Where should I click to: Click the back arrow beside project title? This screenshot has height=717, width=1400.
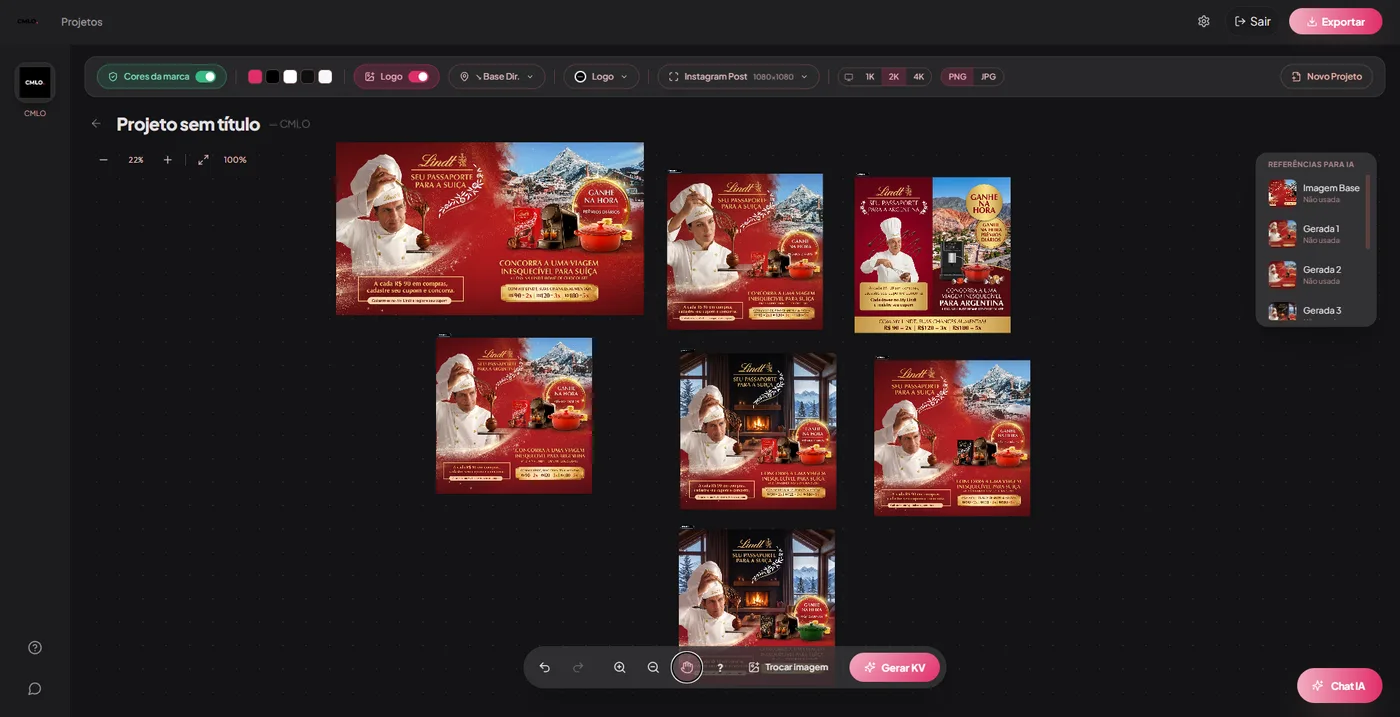[x=96, y=124]
